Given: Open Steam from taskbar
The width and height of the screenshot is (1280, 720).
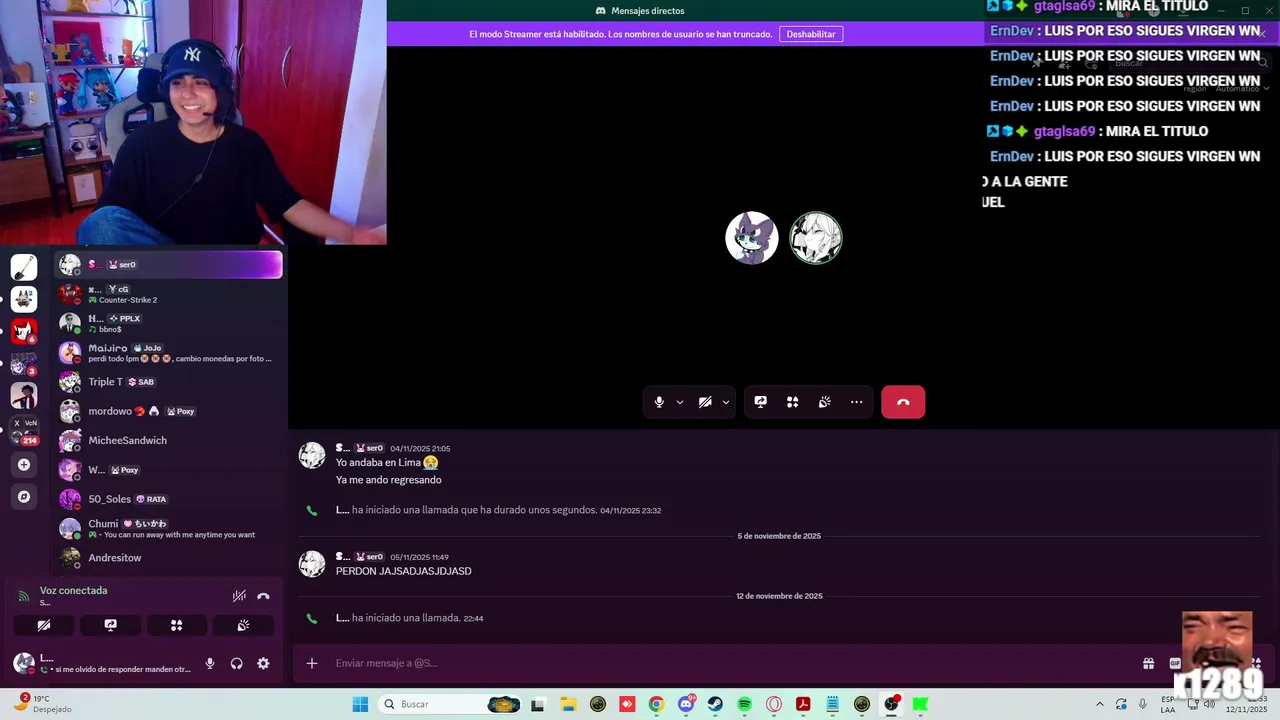Looking at the screenshot, I should [715, 704].
